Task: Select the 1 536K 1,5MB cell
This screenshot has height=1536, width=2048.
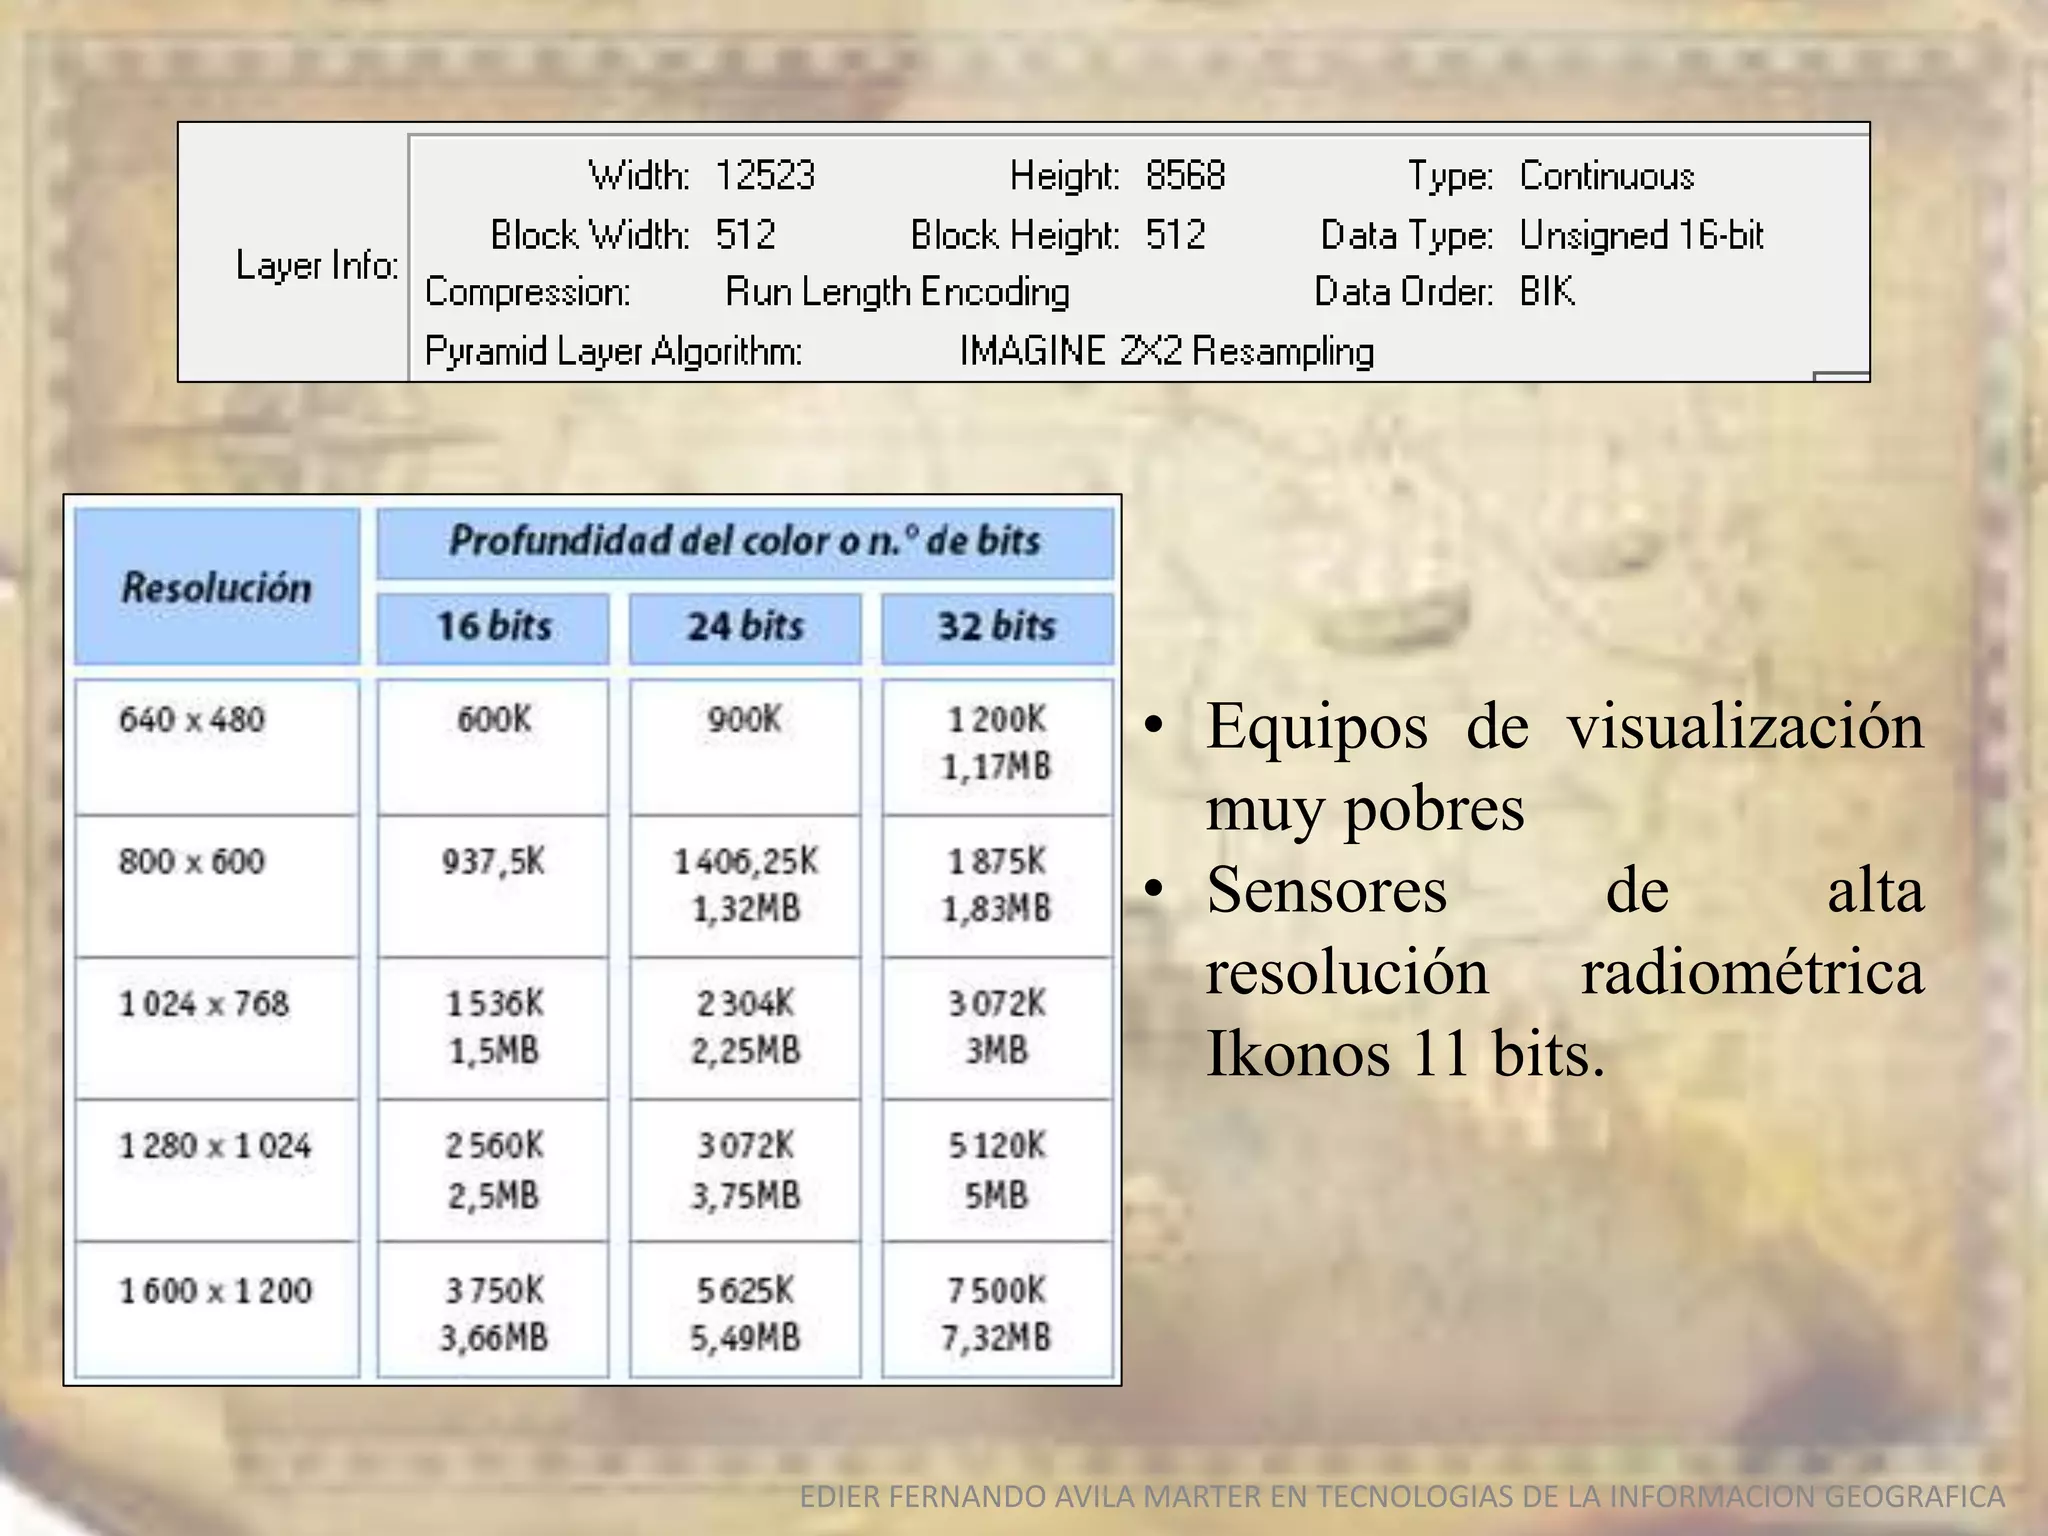Action: point(493,1029)
